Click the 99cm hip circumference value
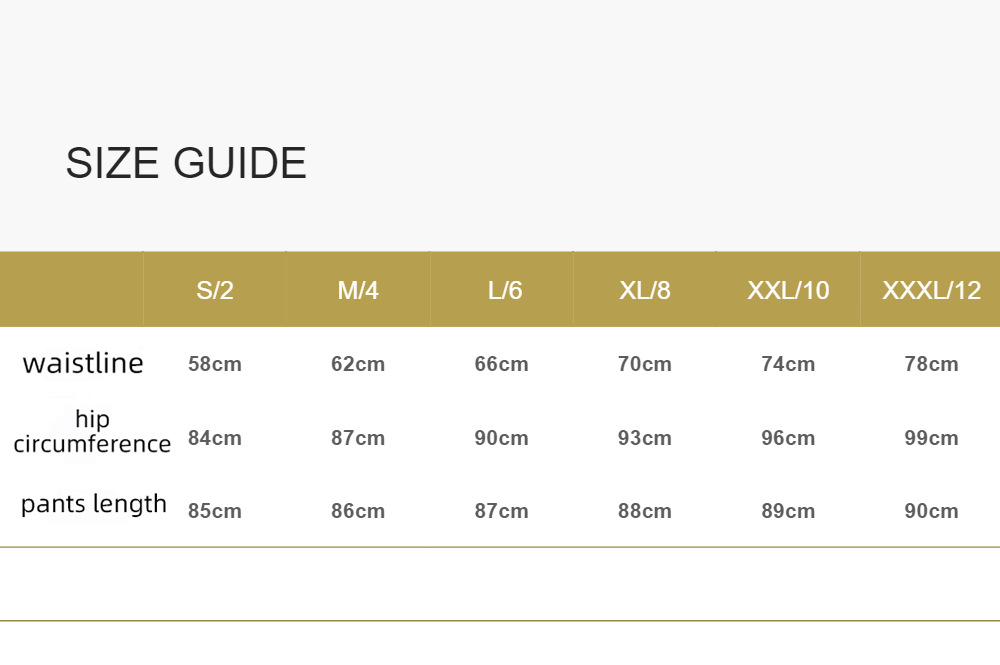The image size is (1000, 665). [x=931, y=438]
